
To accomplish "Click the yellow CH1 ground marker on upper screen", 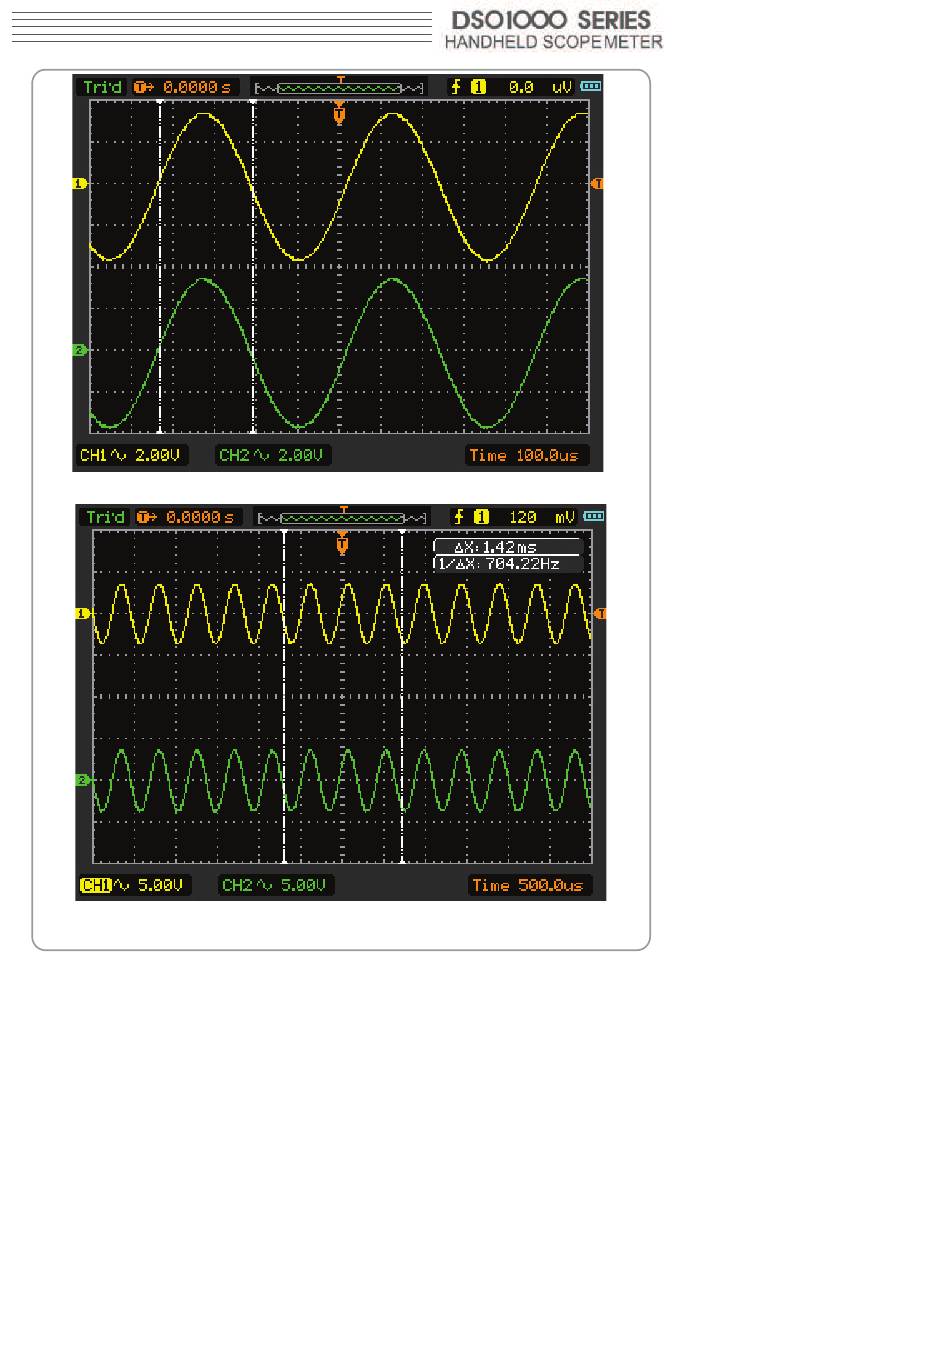I will click(x=79, y=184).
